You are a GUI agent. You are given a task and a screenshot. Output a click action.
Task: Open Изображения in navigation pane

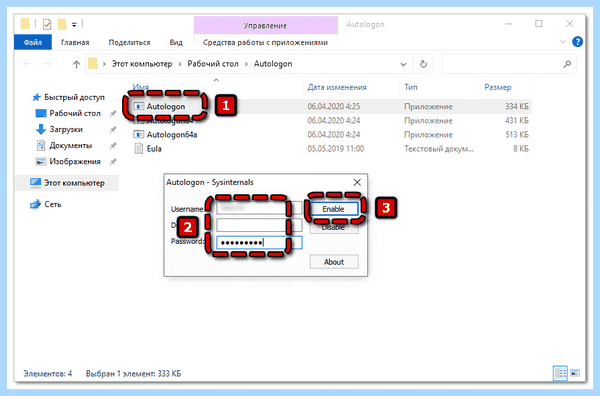(75, 161)
